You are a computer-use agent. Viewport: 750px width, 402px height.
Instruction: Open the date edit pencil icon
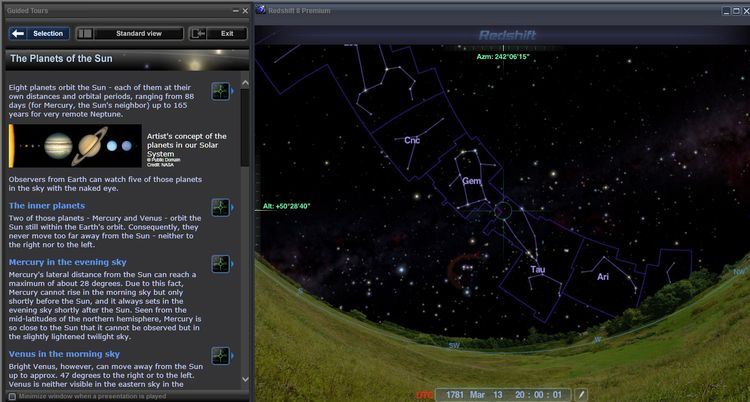click(582, 395)
